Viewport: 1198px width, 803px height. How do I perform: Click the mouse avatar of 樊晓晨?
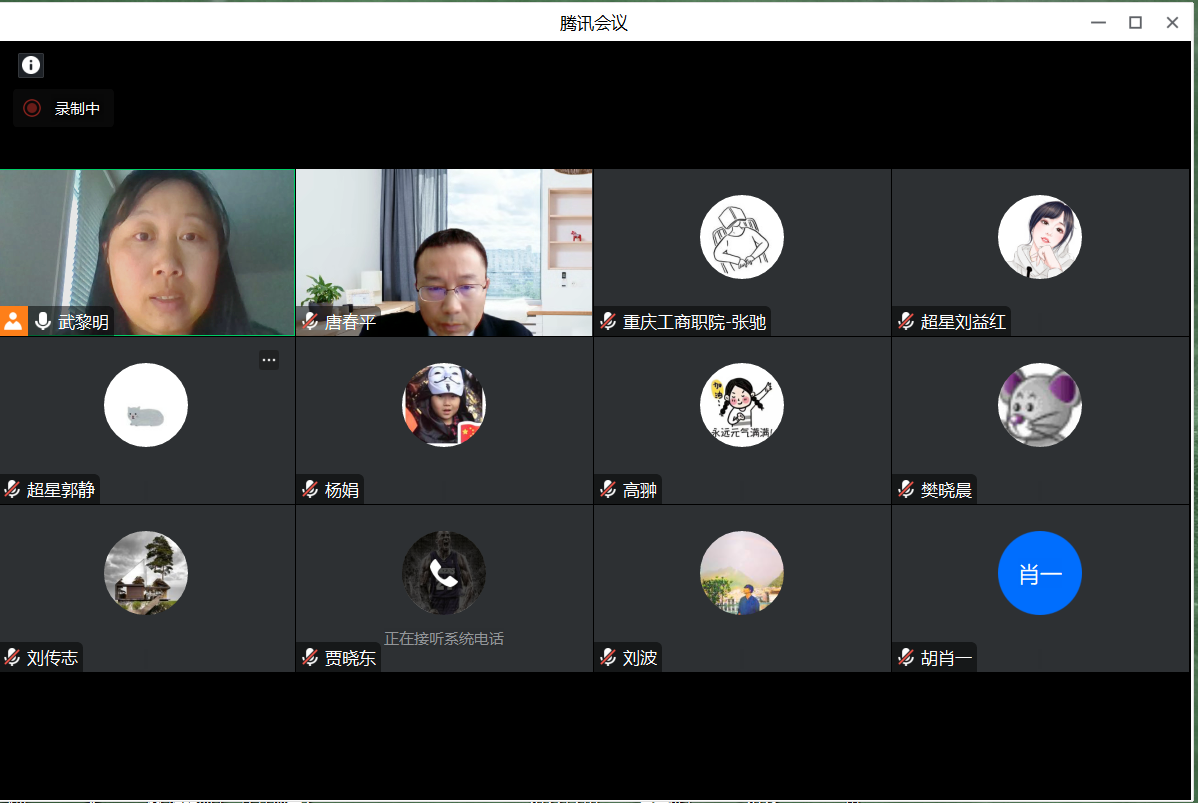(x=1040, y=405)
